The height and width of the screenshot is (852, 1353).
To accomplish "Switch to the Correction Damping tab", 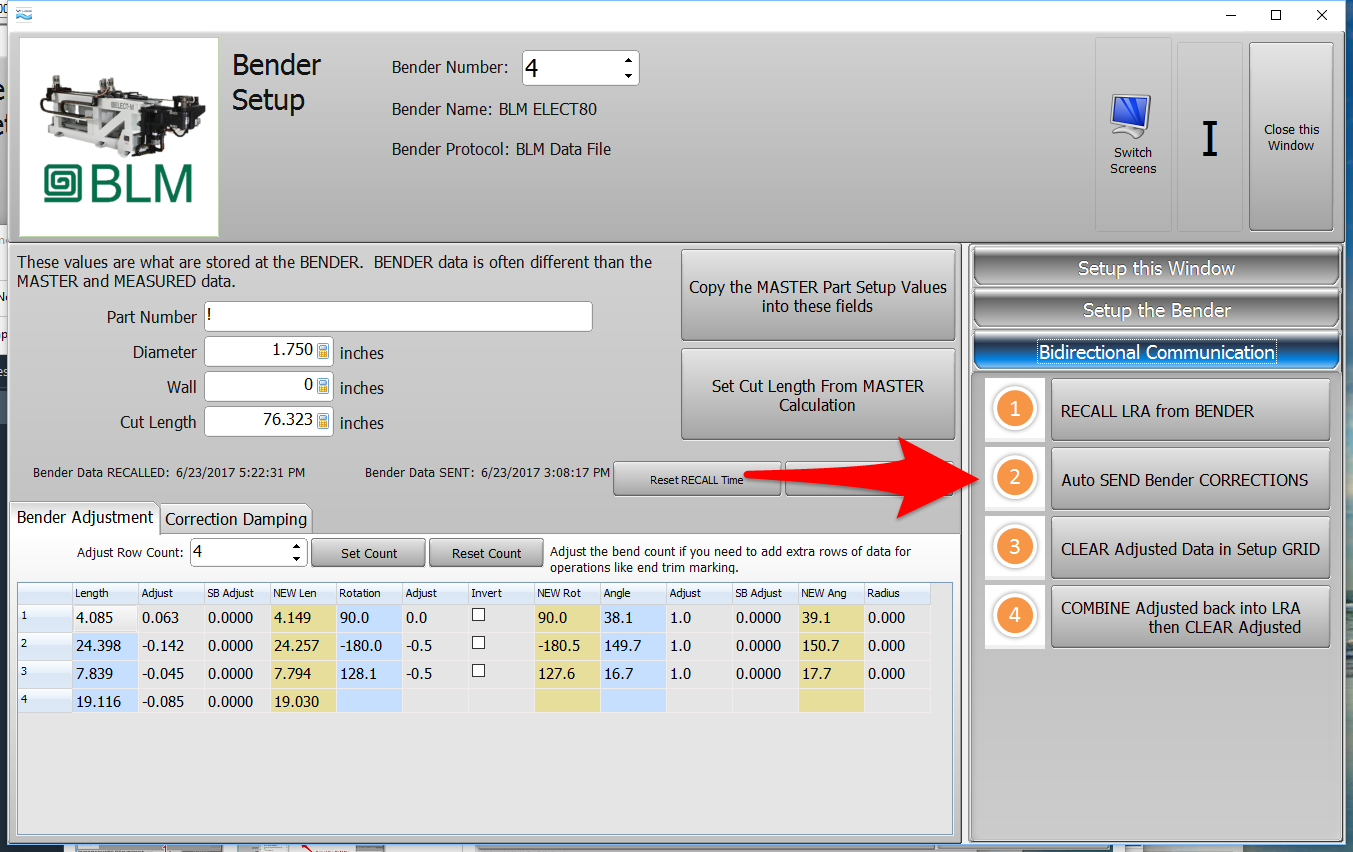I will [236, 519].
